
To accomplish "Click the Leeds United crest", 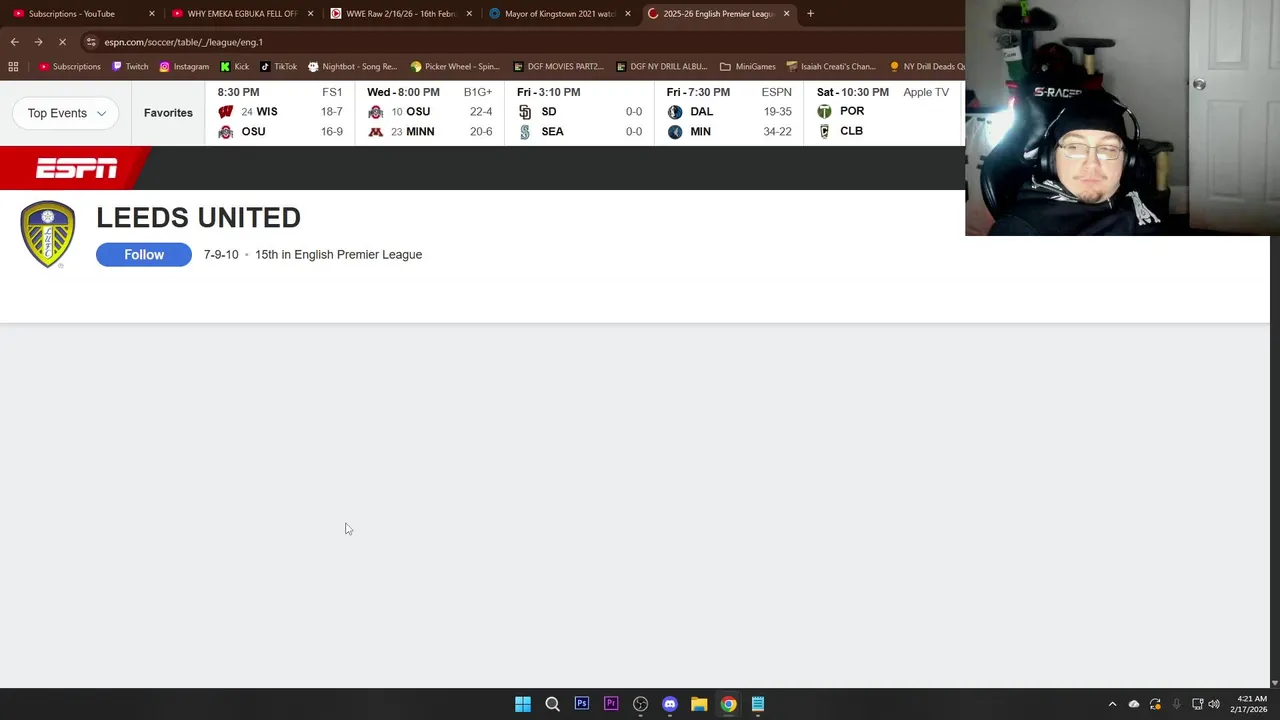I will click(x=48, y=234).
